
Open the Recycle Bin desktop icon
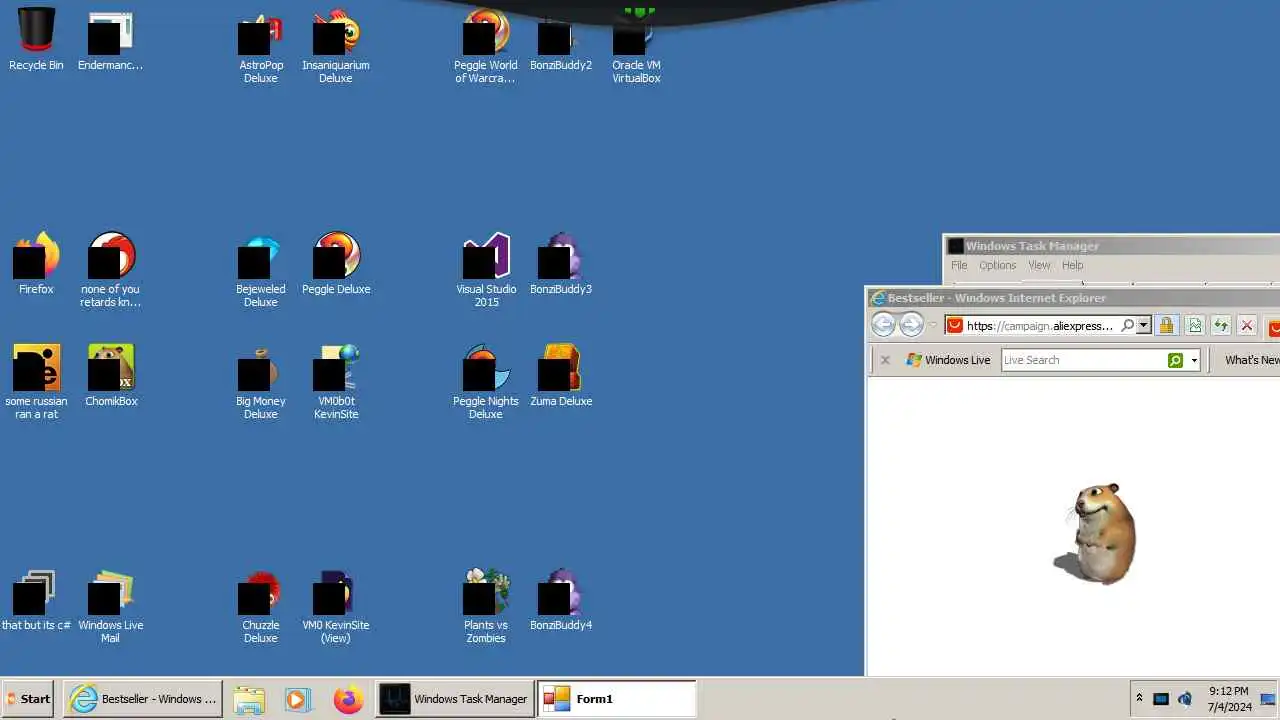pyautogui.click(x=36, y=40)
